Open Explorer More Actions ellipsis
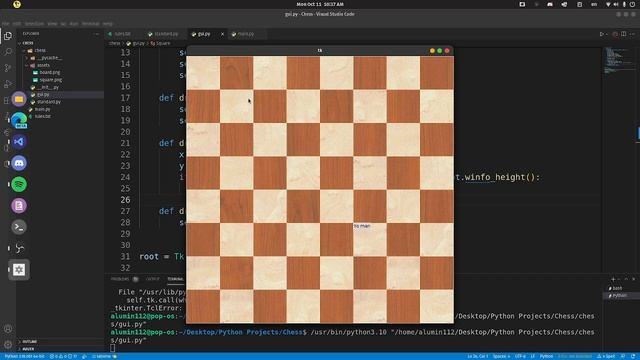Viewport: 640px width, 360px height. tap(96, 34)
